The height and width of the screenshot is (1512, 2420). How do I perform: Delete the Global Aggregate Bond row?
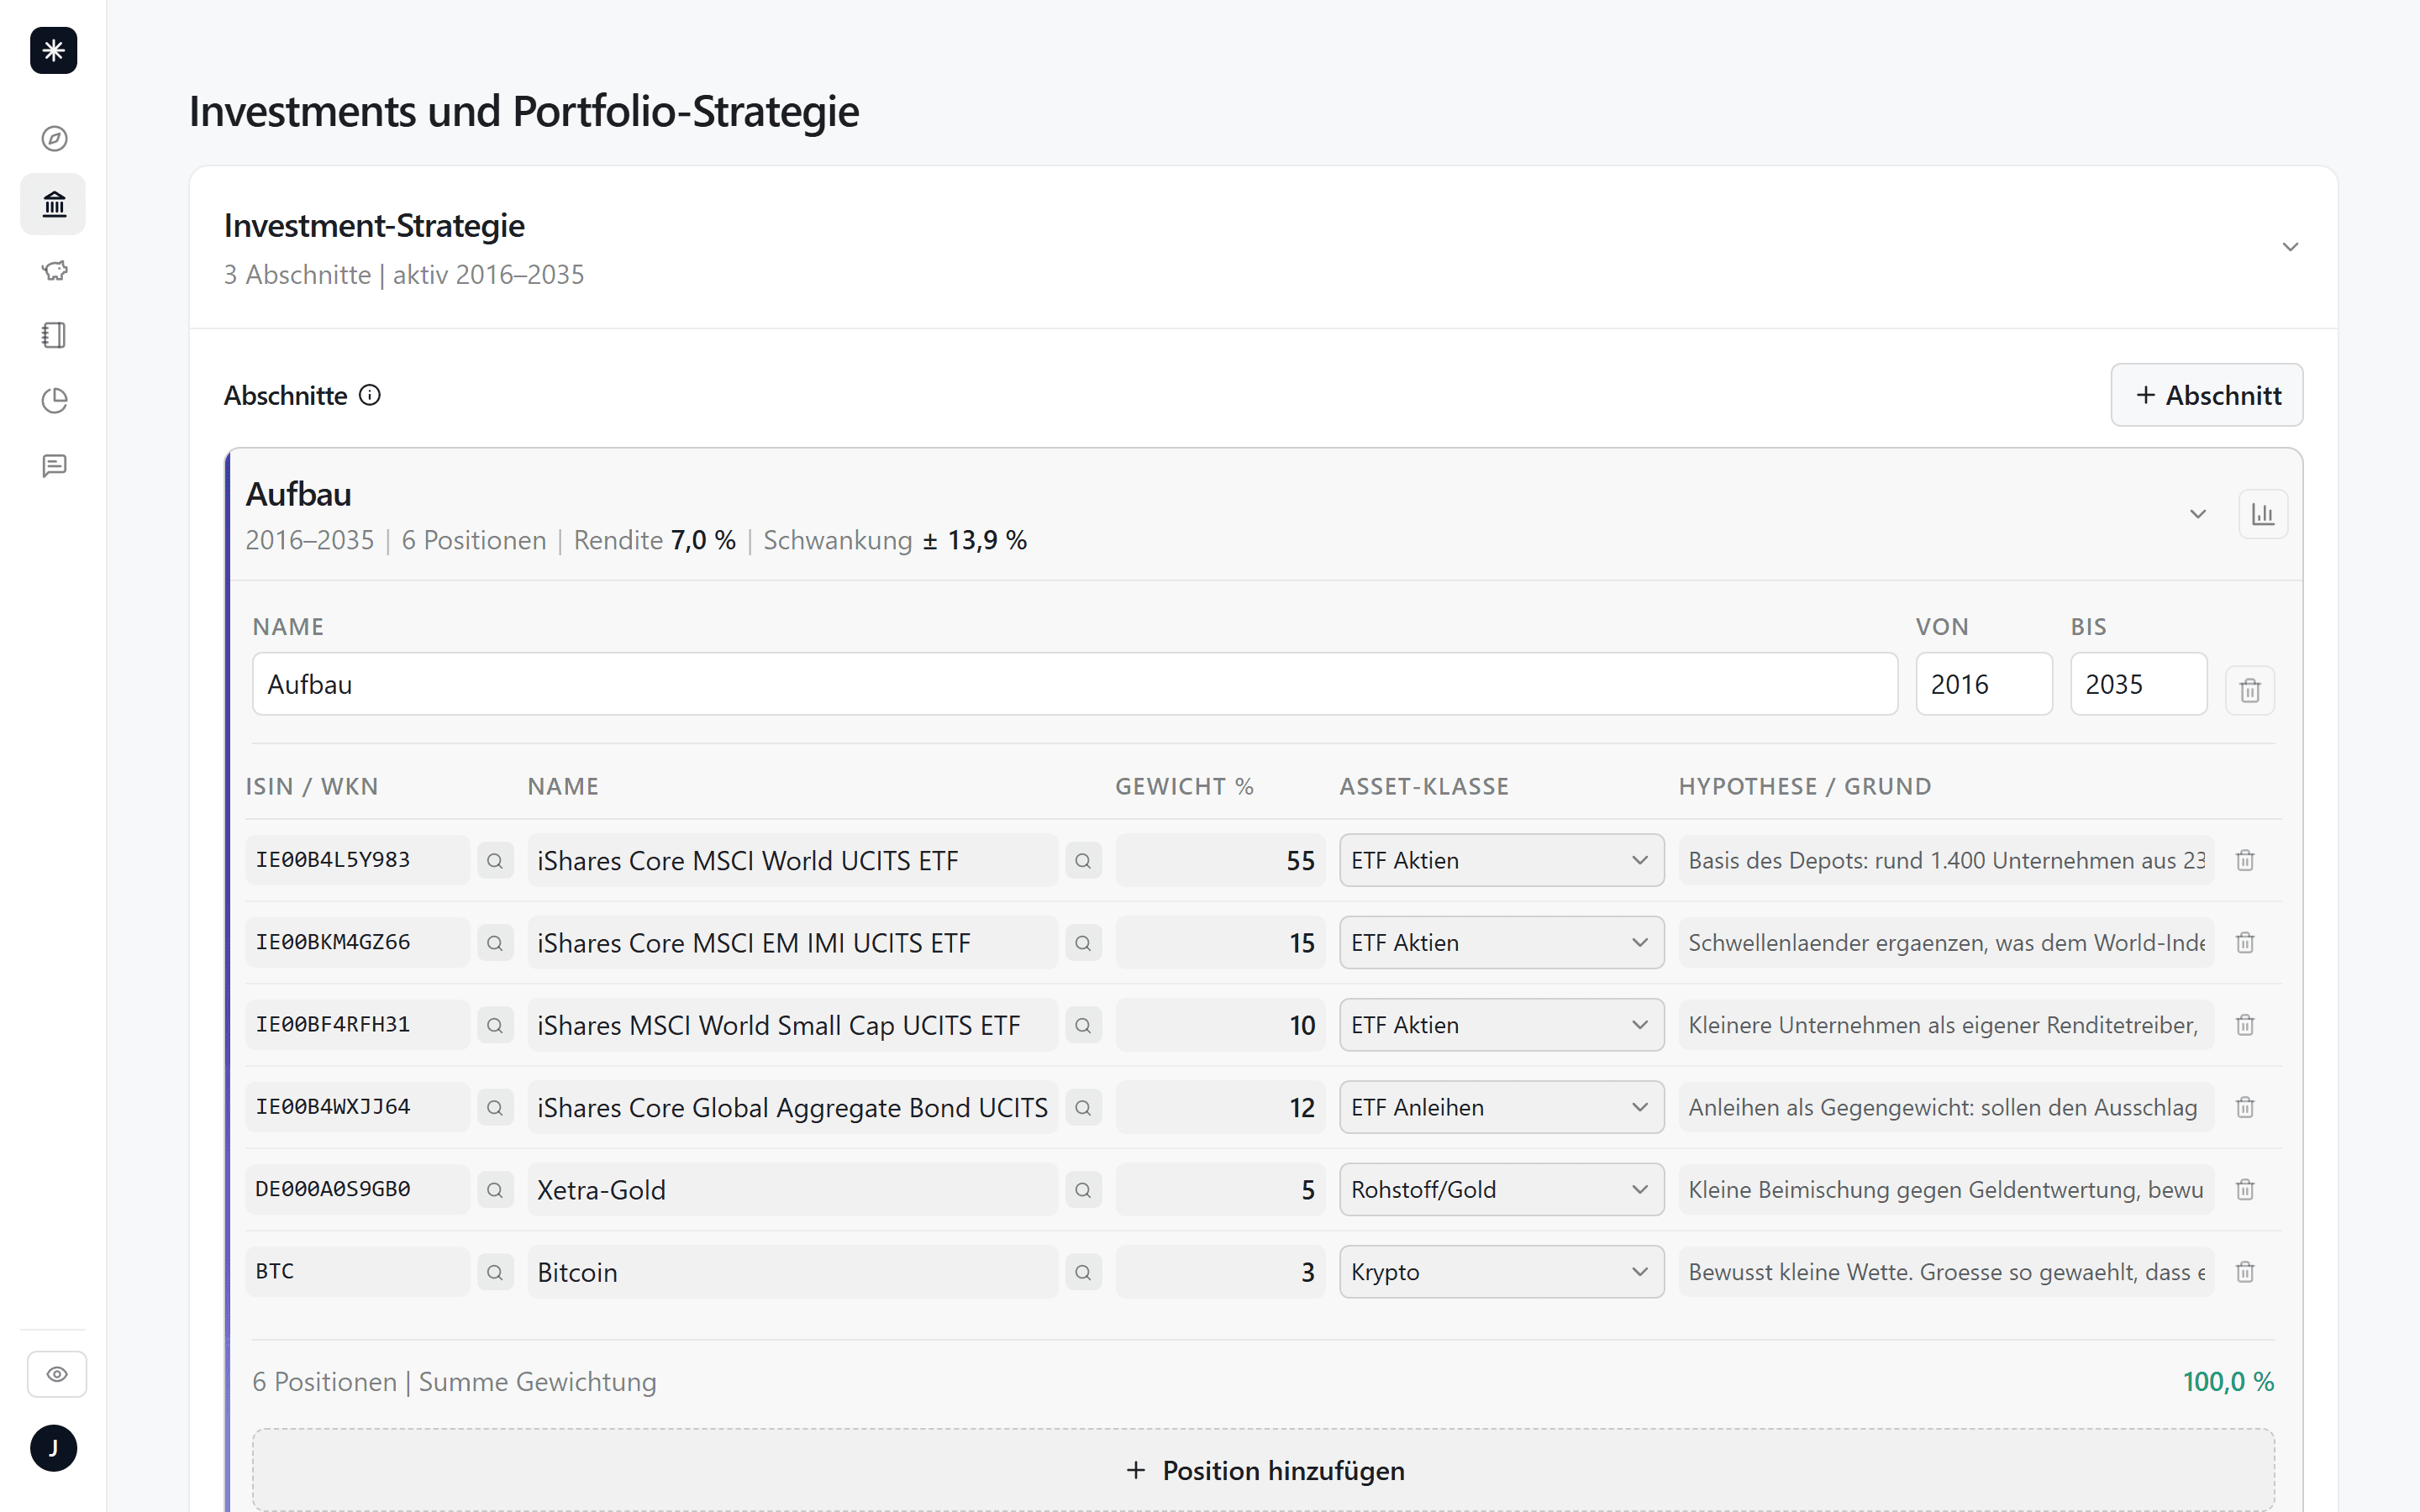pyautogui.click(x=2245, y=1107)
